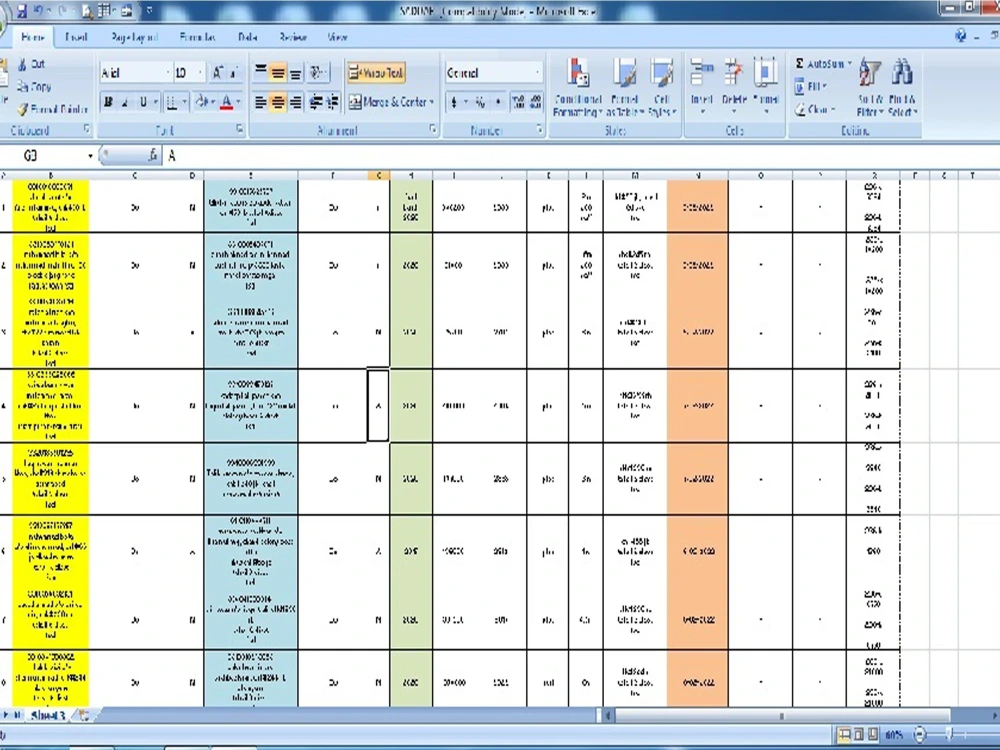The height and width of the screenshot is (750, 1000).
Task: Toggle Middle Align vertical alignment
Action: point(278,73)
